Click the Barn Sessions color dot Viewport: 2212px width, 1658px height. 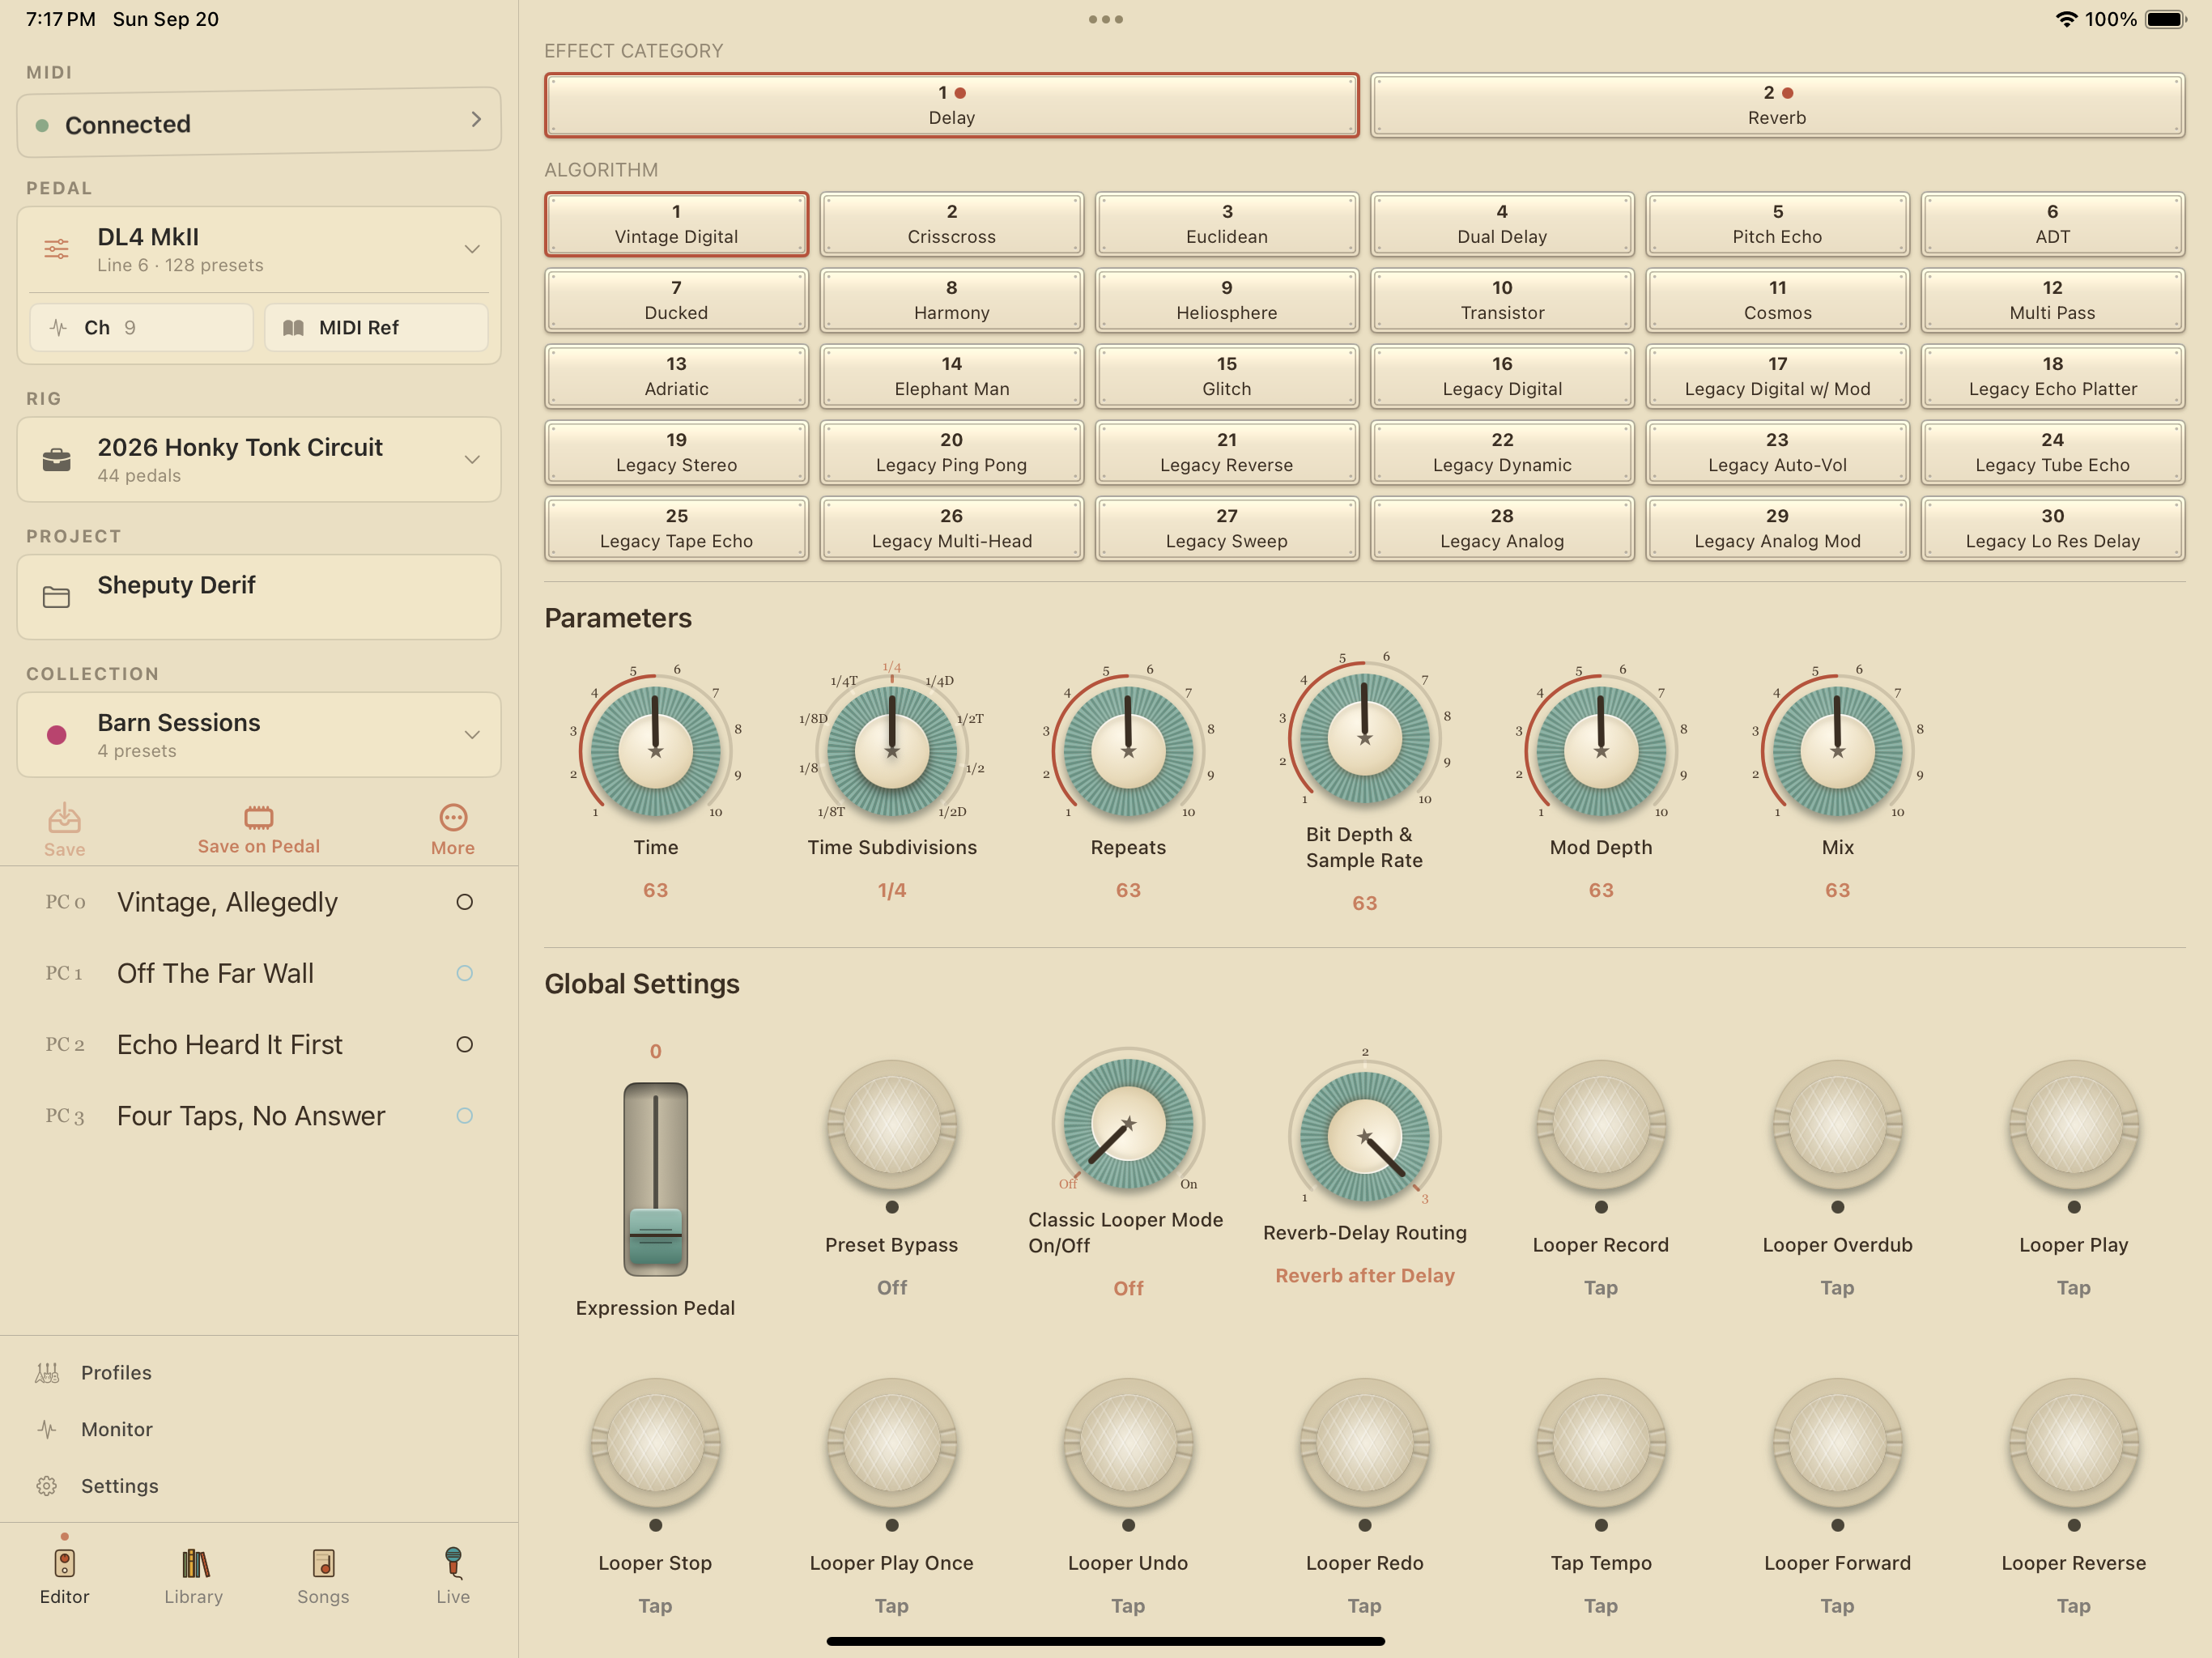[x=57, y=735]
